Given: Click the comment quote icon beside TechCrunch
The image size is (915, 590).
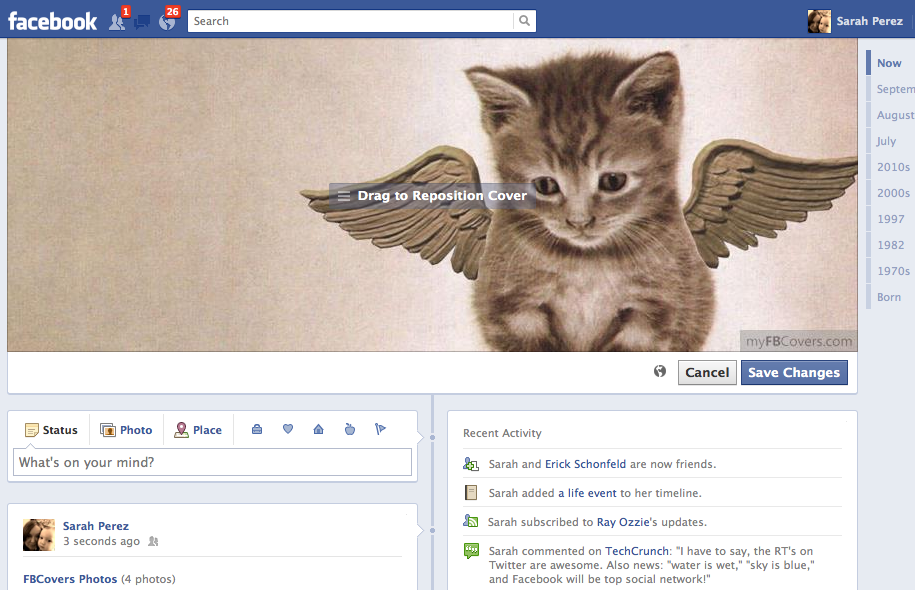Looking at the screenshot, I should 471,550.
